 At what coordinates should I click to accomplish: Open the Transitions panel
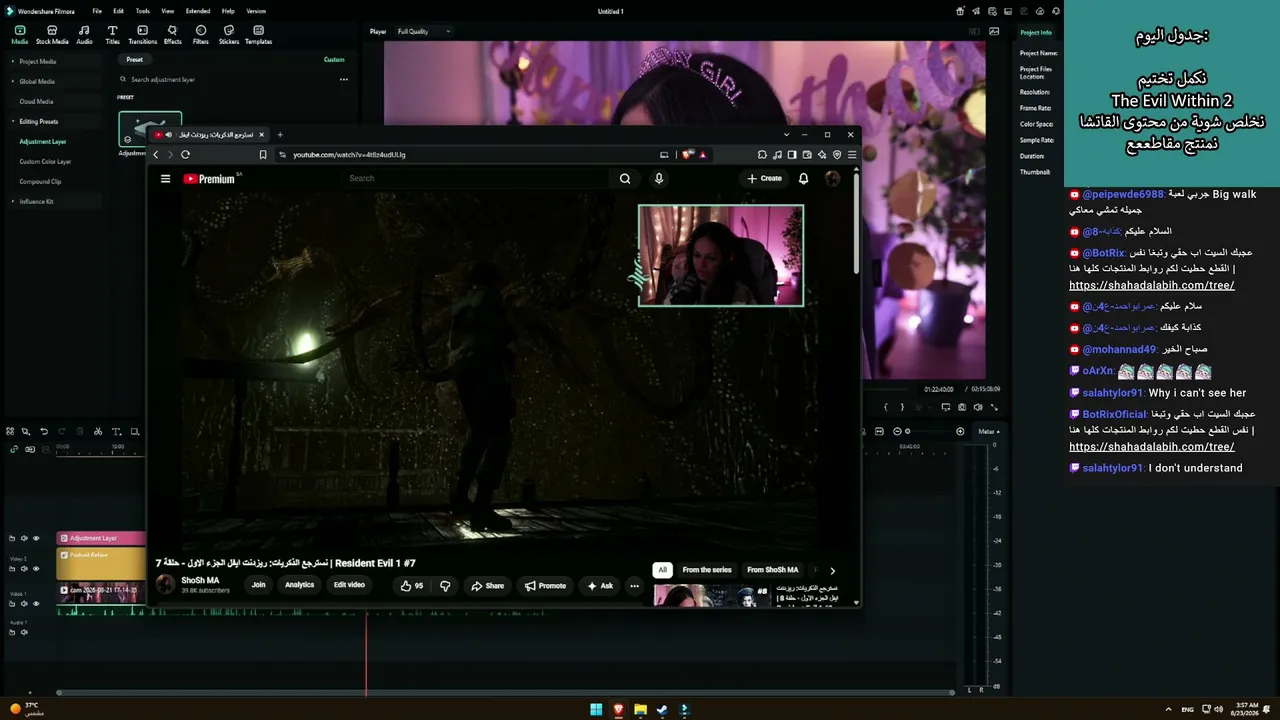(x=142, y=35)
